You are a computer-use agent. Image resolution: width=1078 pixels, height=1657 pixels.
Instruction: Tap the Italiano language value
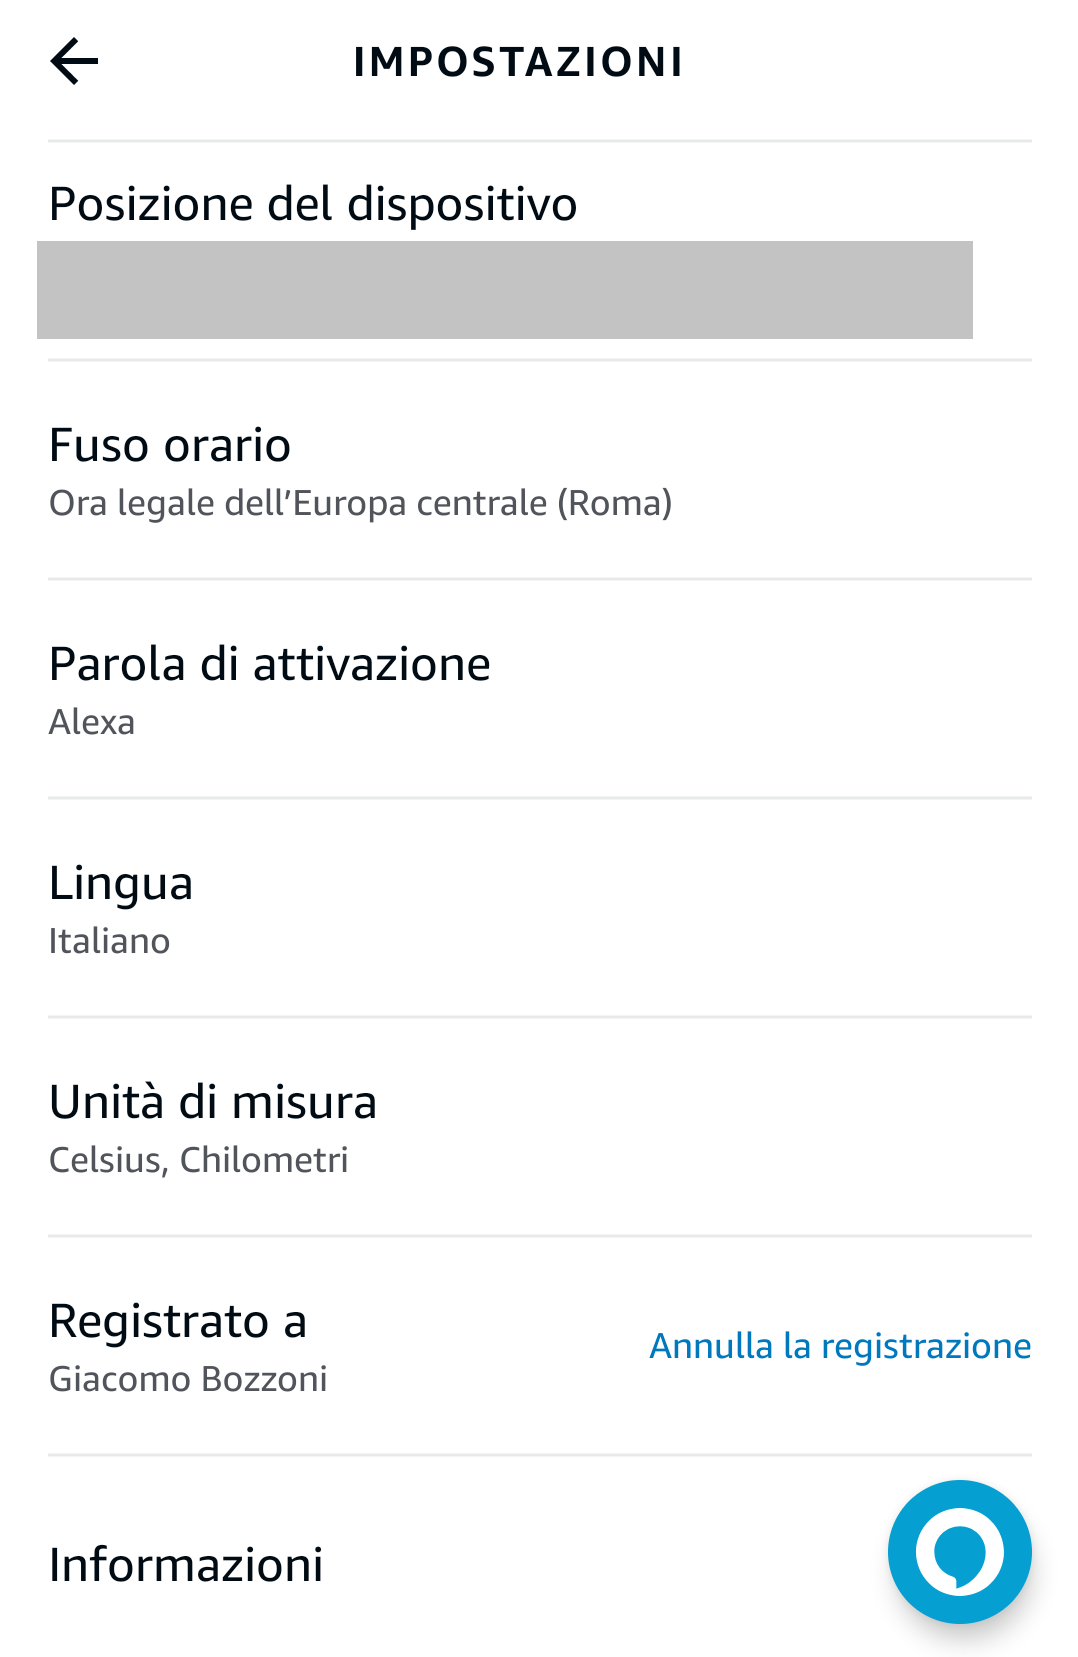[x=109, y=941]
